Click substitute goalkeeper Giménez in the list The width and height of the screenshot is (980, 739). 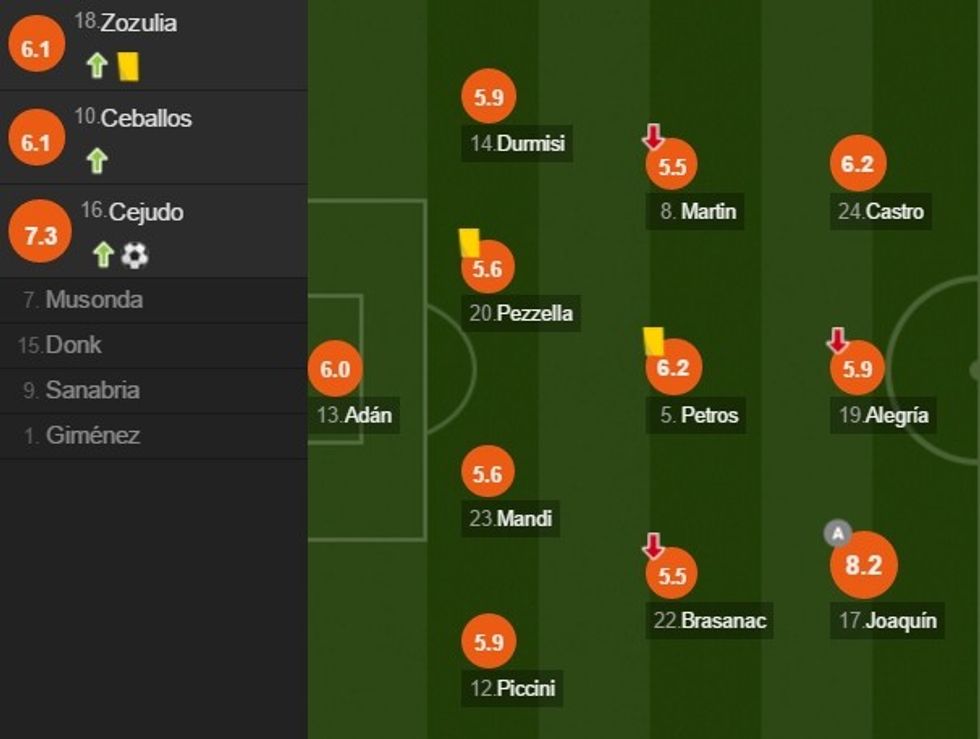click(x=92, y=435)
